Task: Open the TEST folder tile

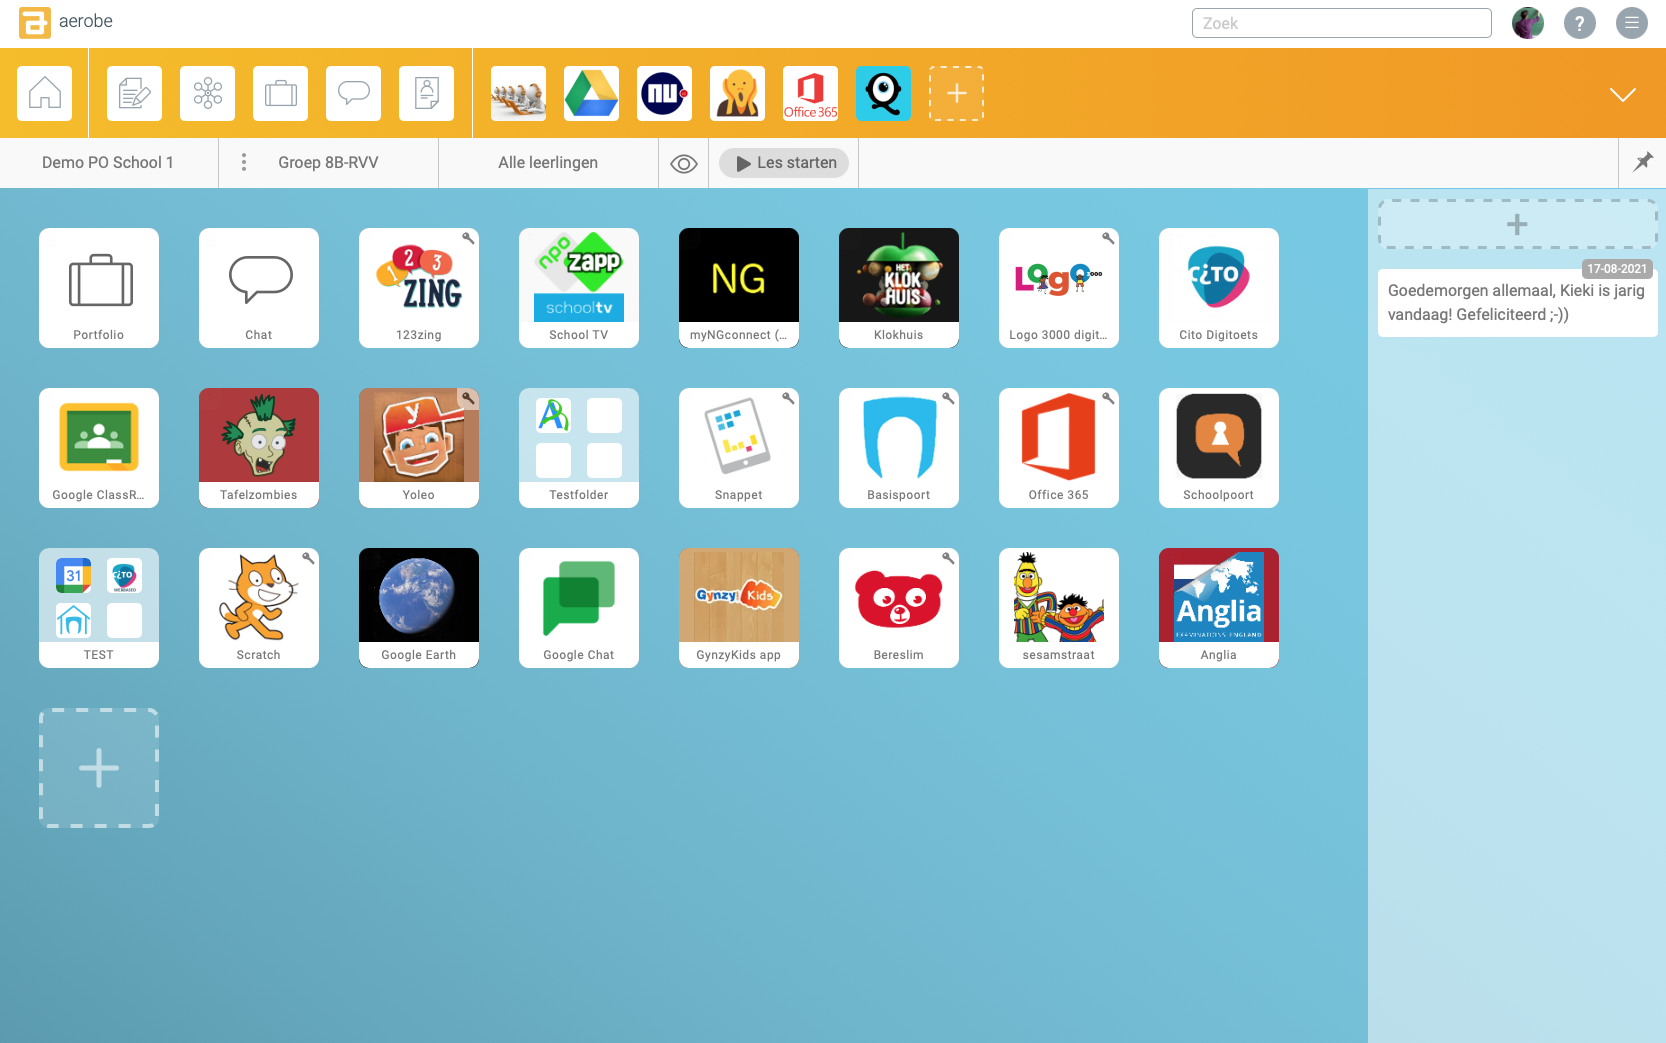Action: [99, 608]
